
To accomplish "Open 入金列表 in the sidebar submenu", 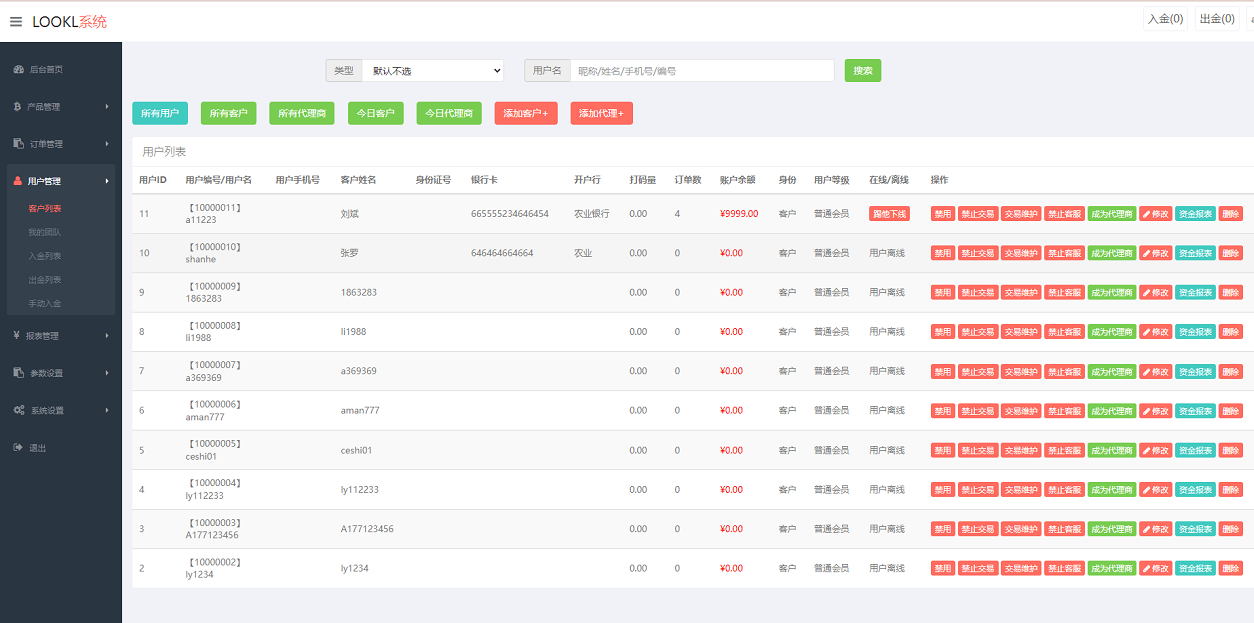I will pos(45,256).
